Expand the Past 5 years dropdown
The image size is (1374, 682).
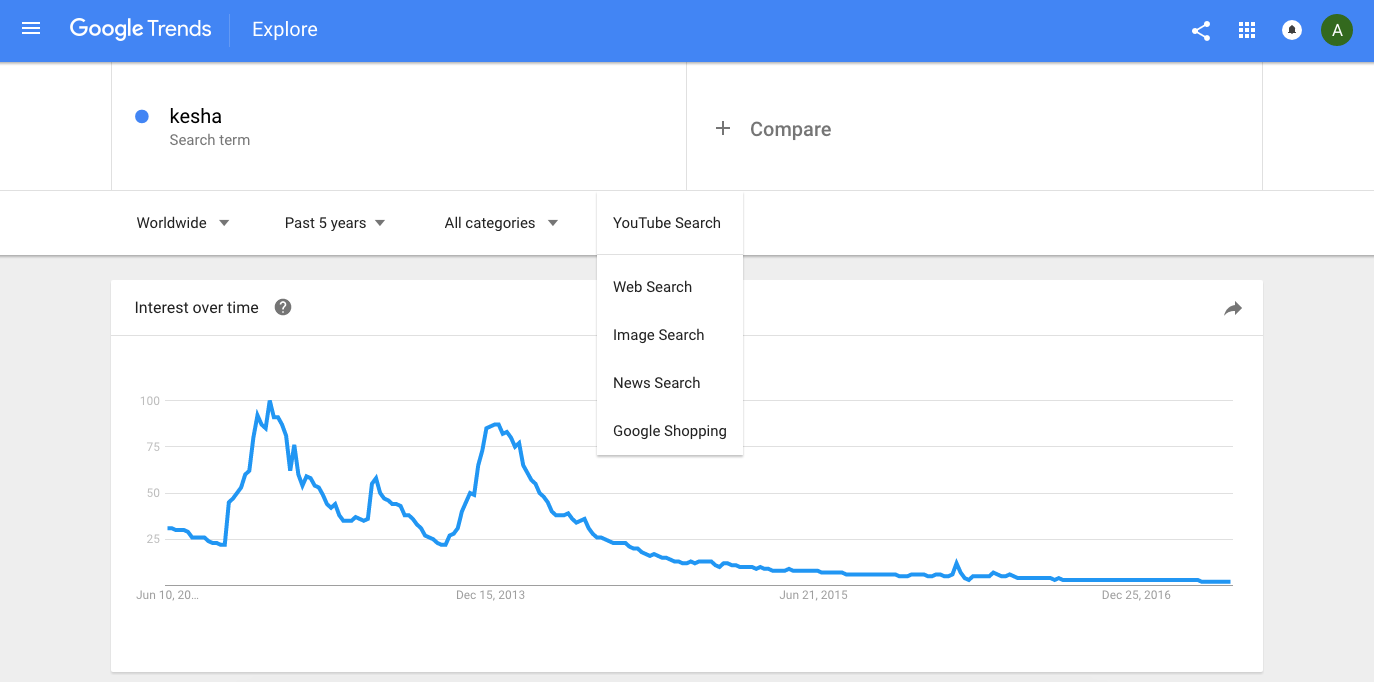[x=335, y=223]
